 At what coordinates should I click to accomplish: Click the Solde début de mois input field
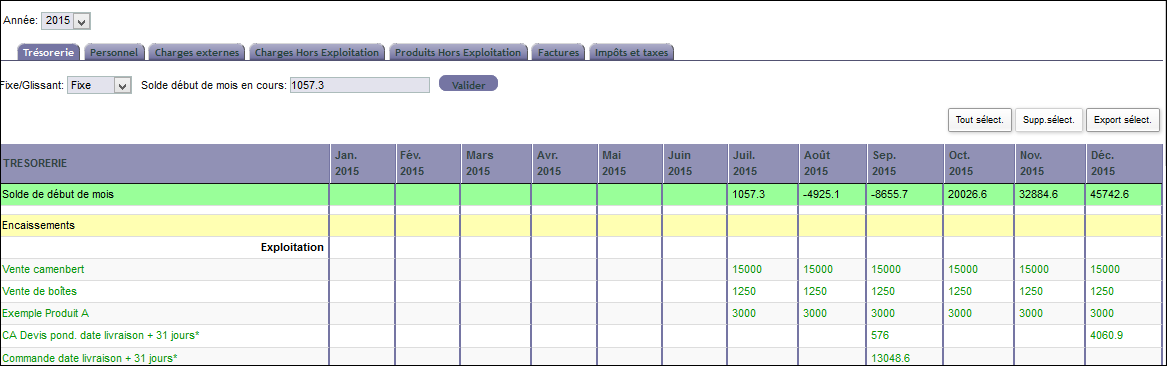coord(359,86)
